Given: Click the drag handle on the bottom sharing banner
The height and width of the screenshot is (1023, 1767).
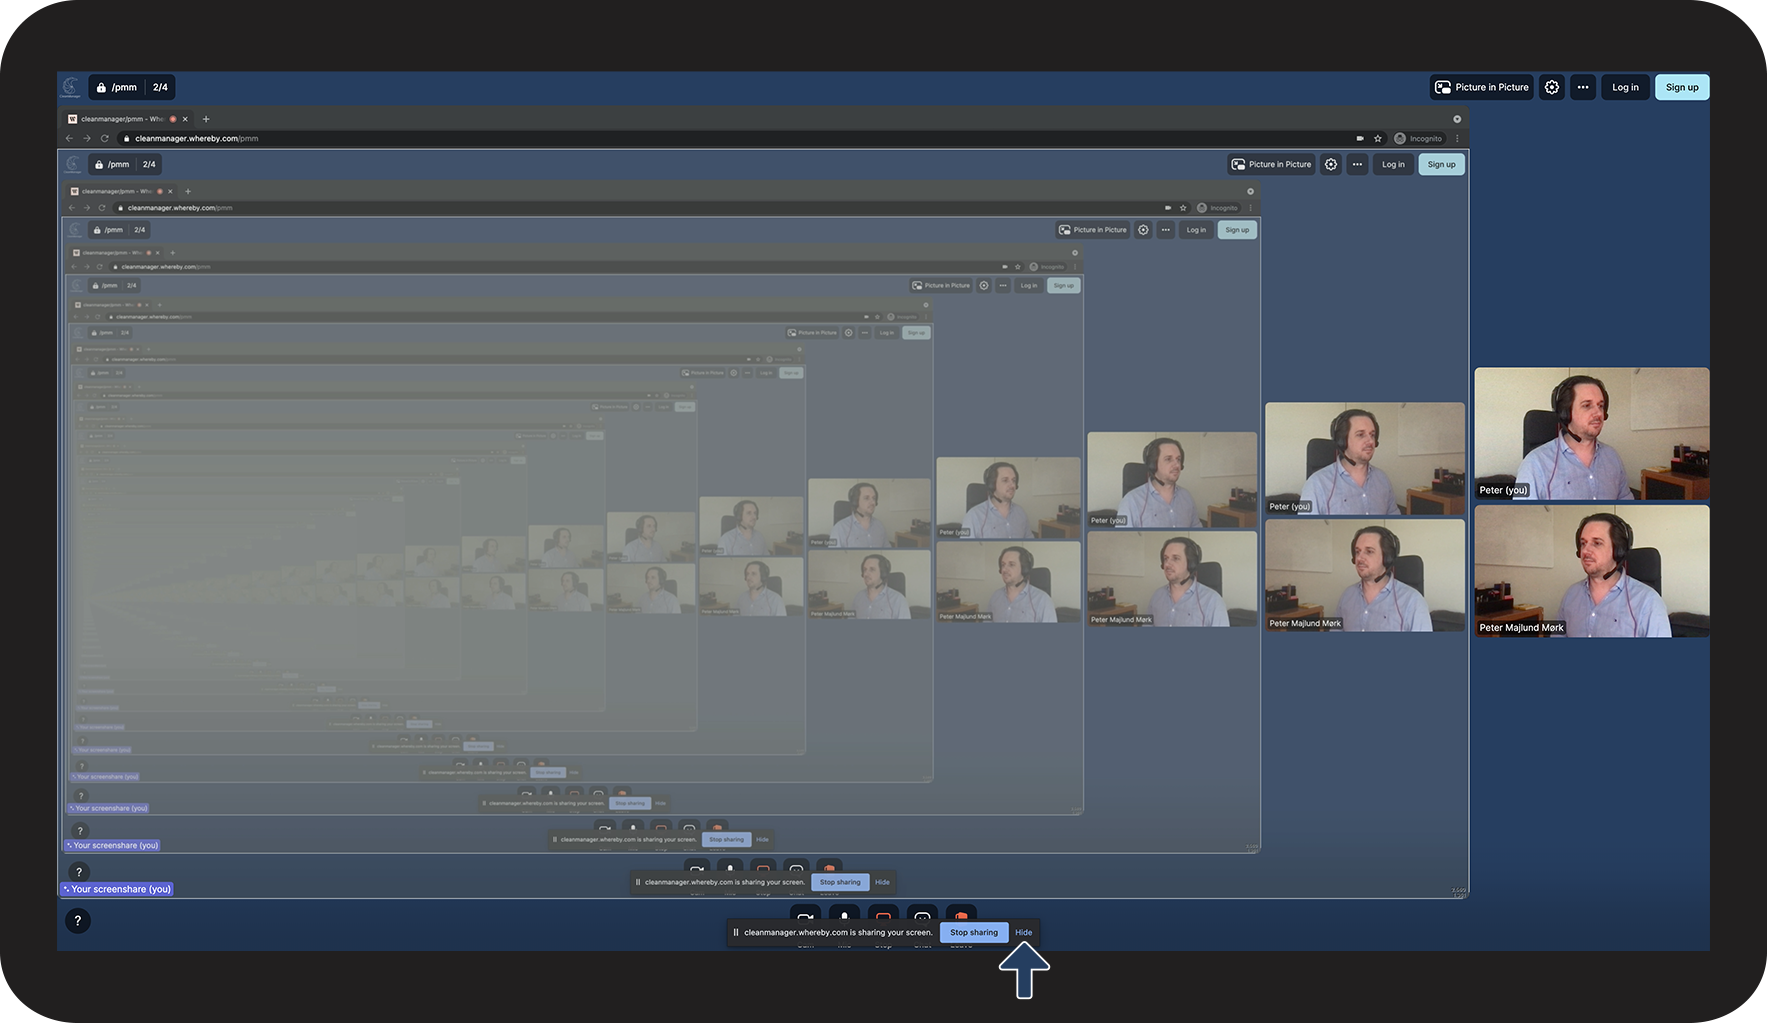Looking at the screenshot, I should tap(736, 932).
